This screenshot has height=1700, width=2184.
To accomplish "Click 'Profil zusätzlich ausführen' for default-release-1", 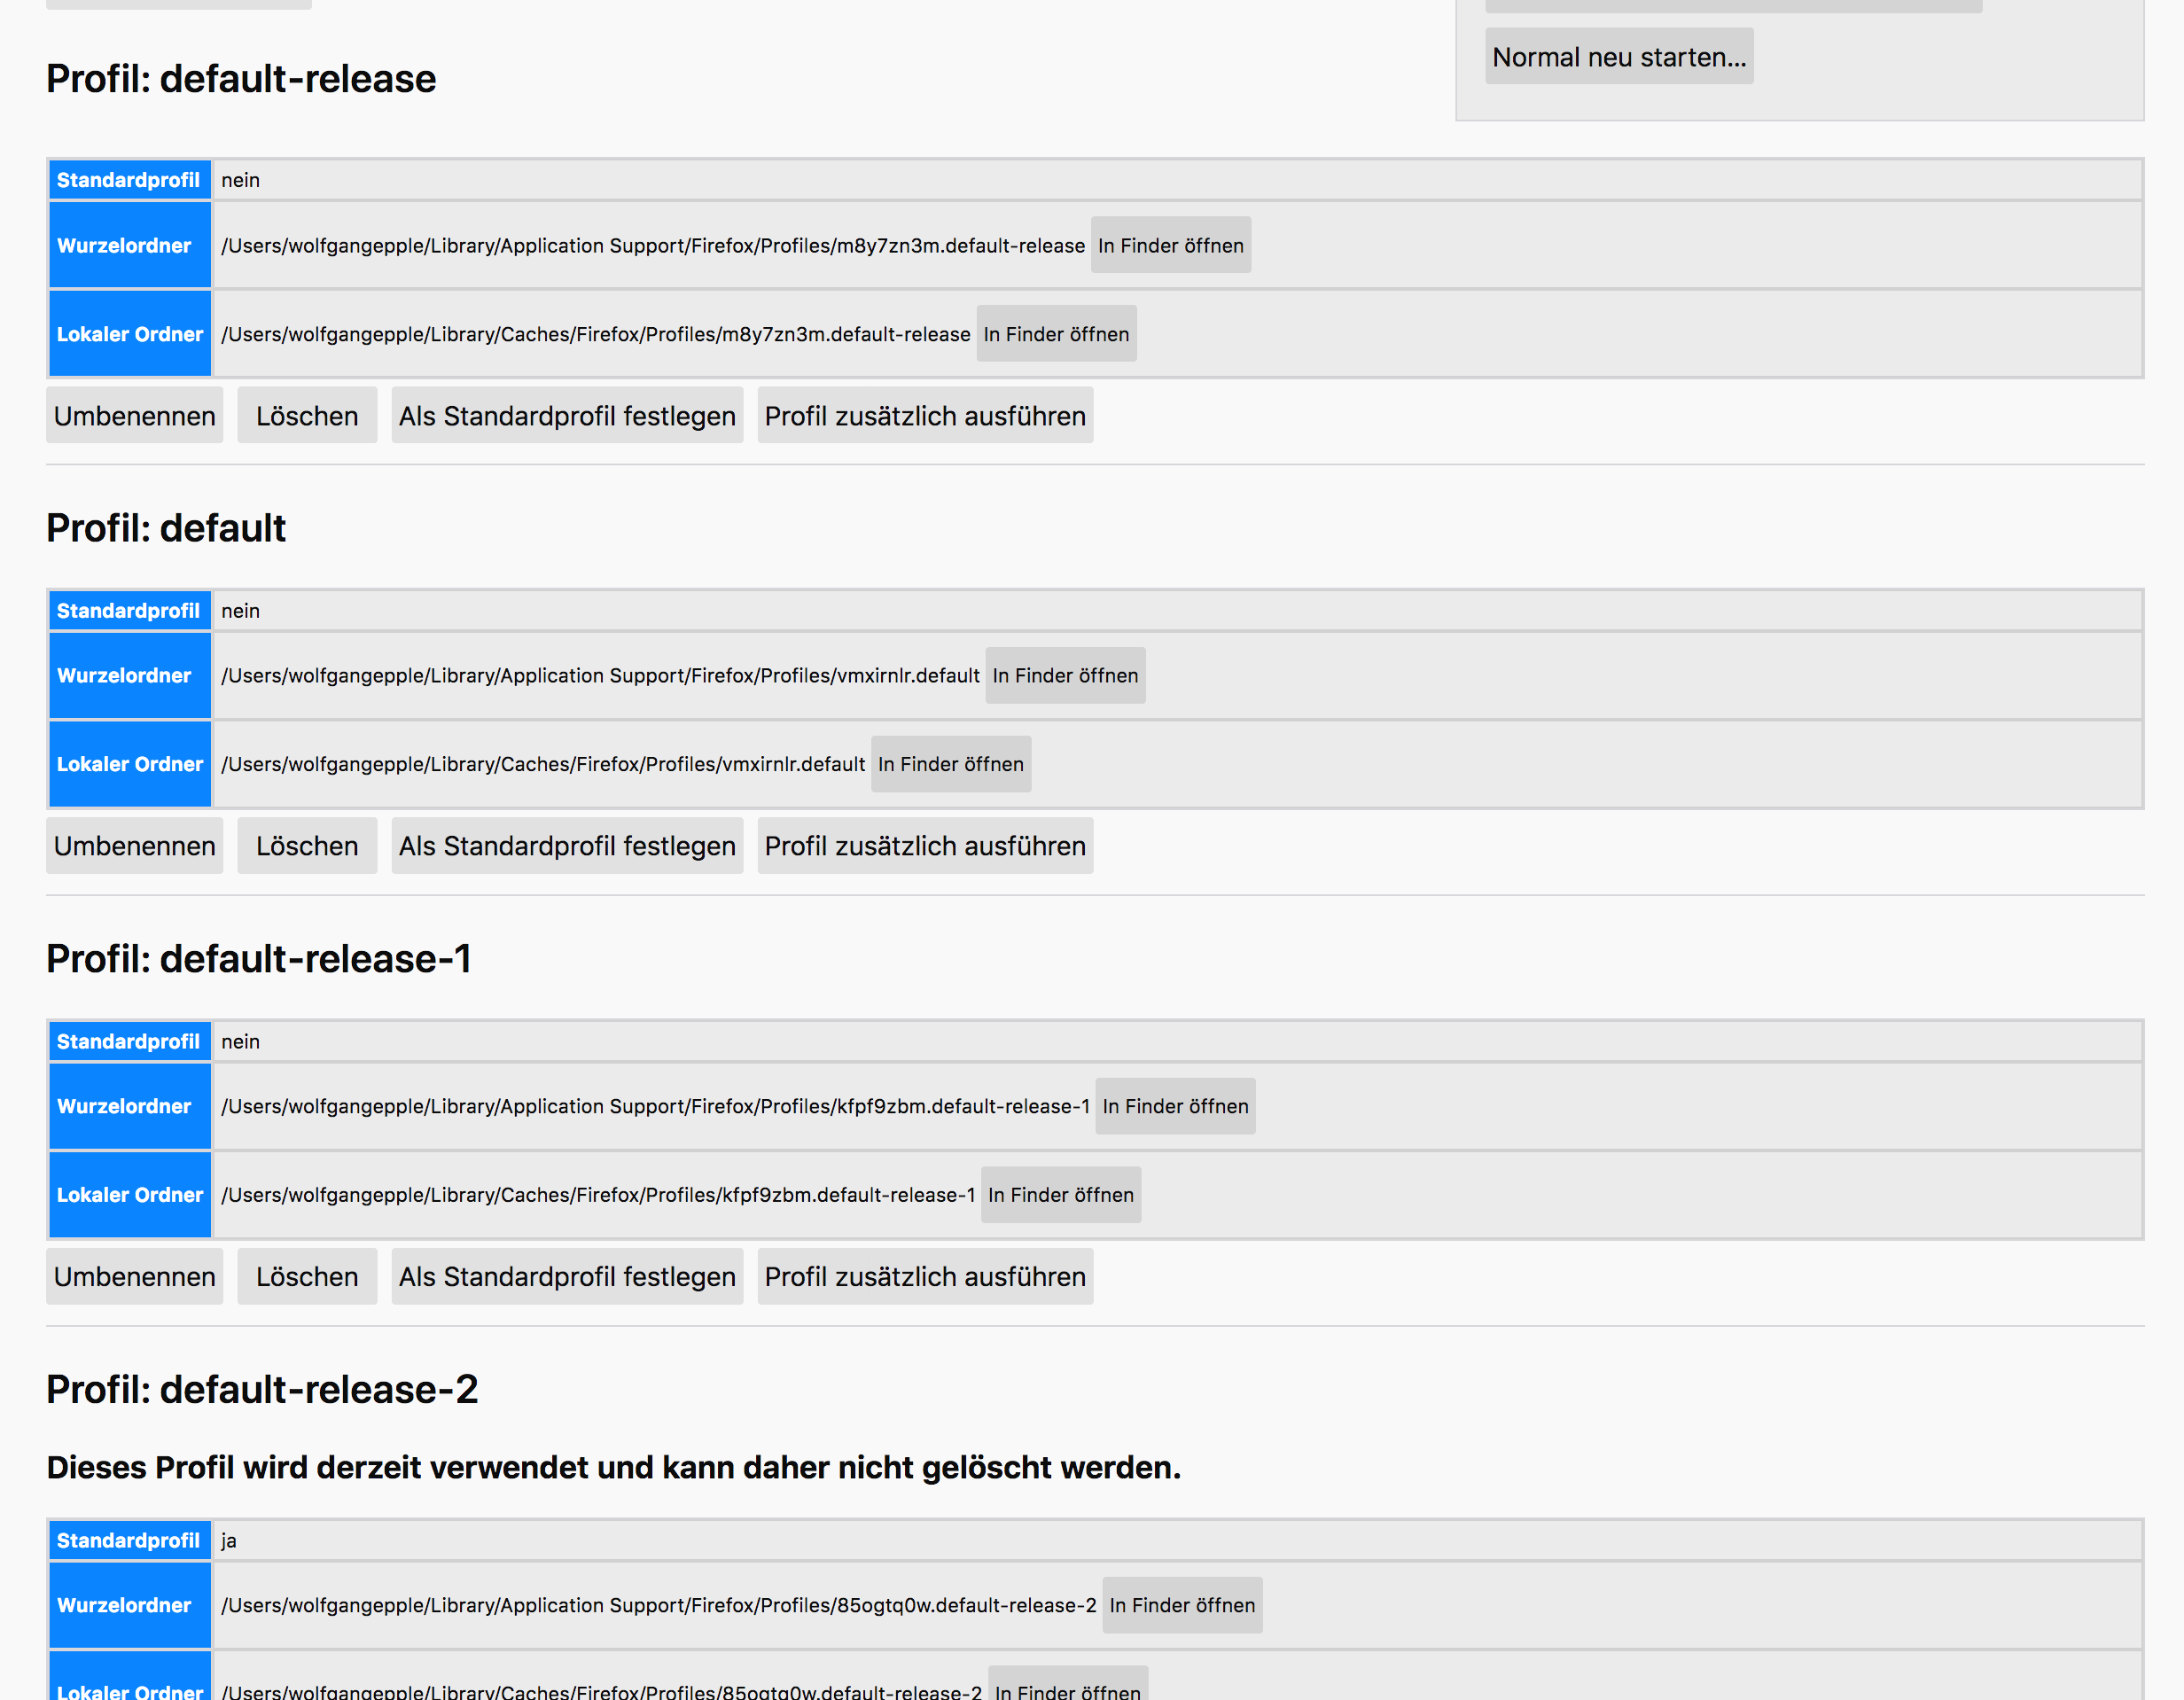I will (x=925, y=1277).
